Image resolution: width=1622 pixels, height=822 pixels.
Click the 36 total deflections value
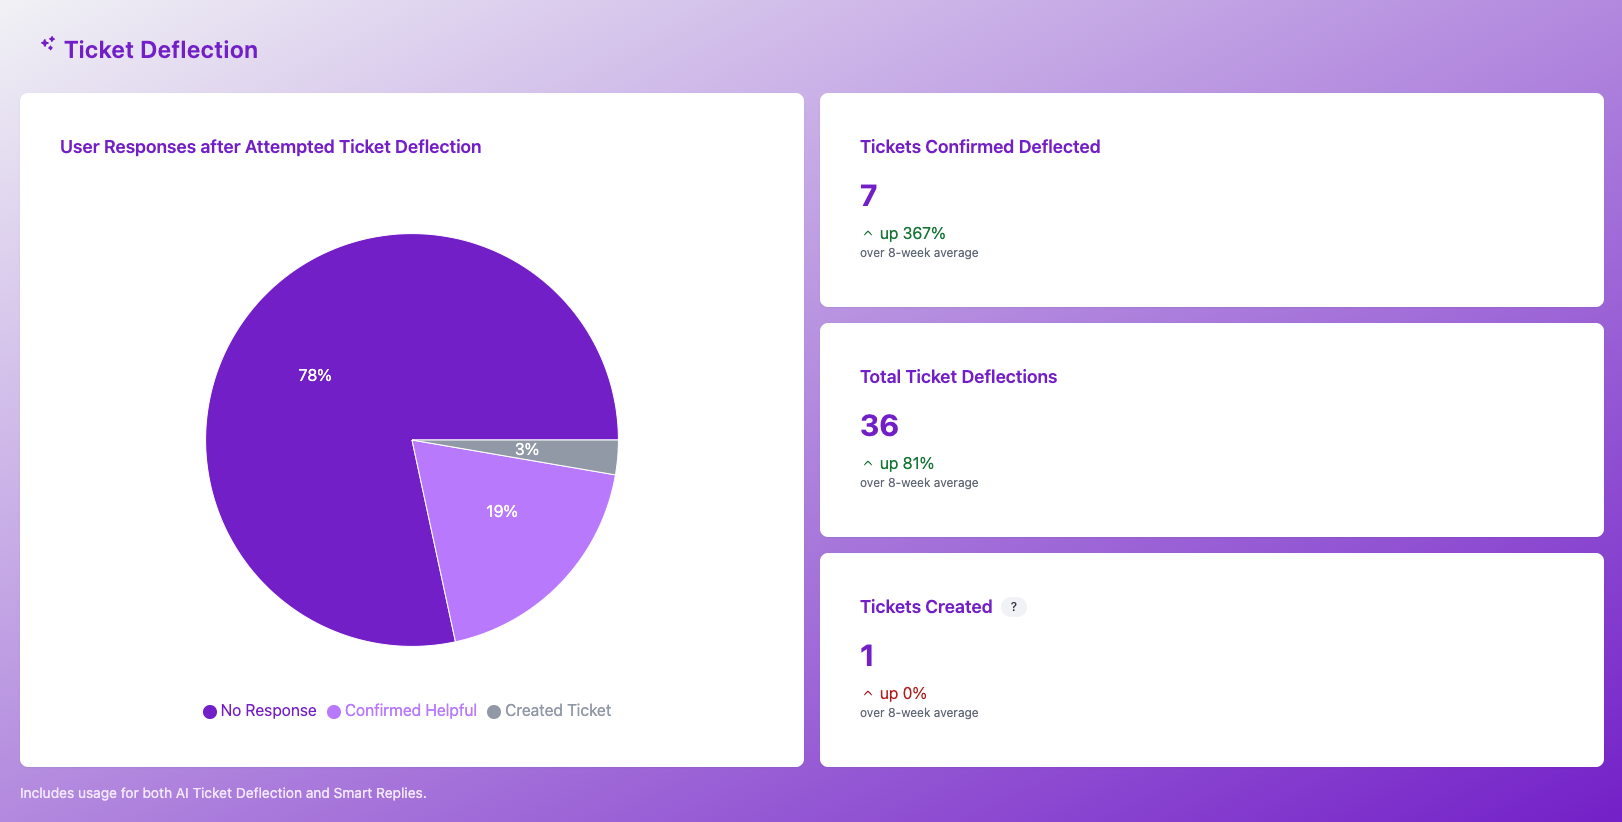[x=879, y=426]
